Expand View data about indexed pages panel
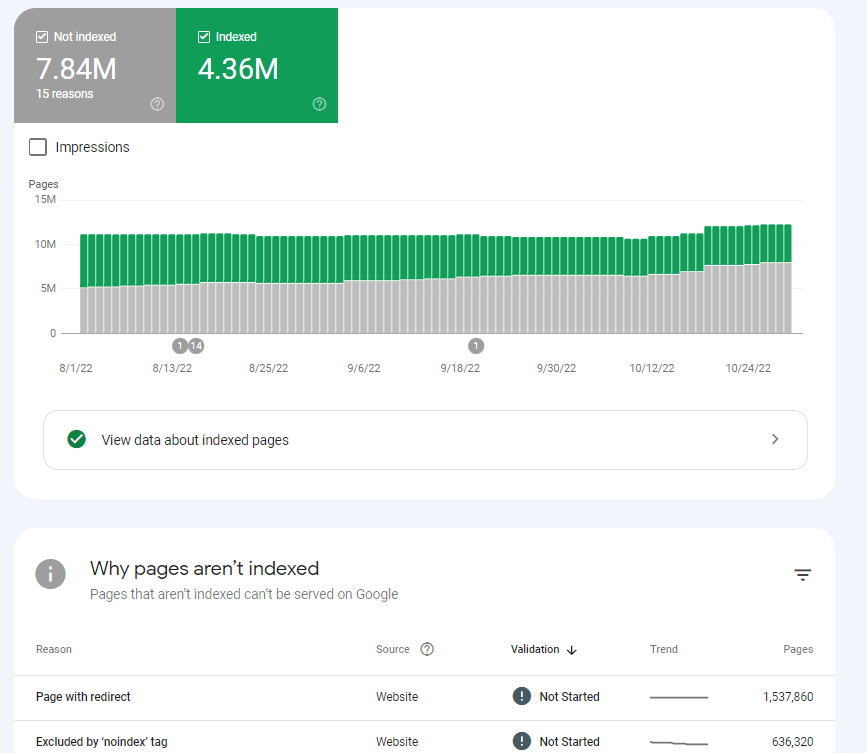The height and width of the screenshot is (753, 867). (774, 439)
